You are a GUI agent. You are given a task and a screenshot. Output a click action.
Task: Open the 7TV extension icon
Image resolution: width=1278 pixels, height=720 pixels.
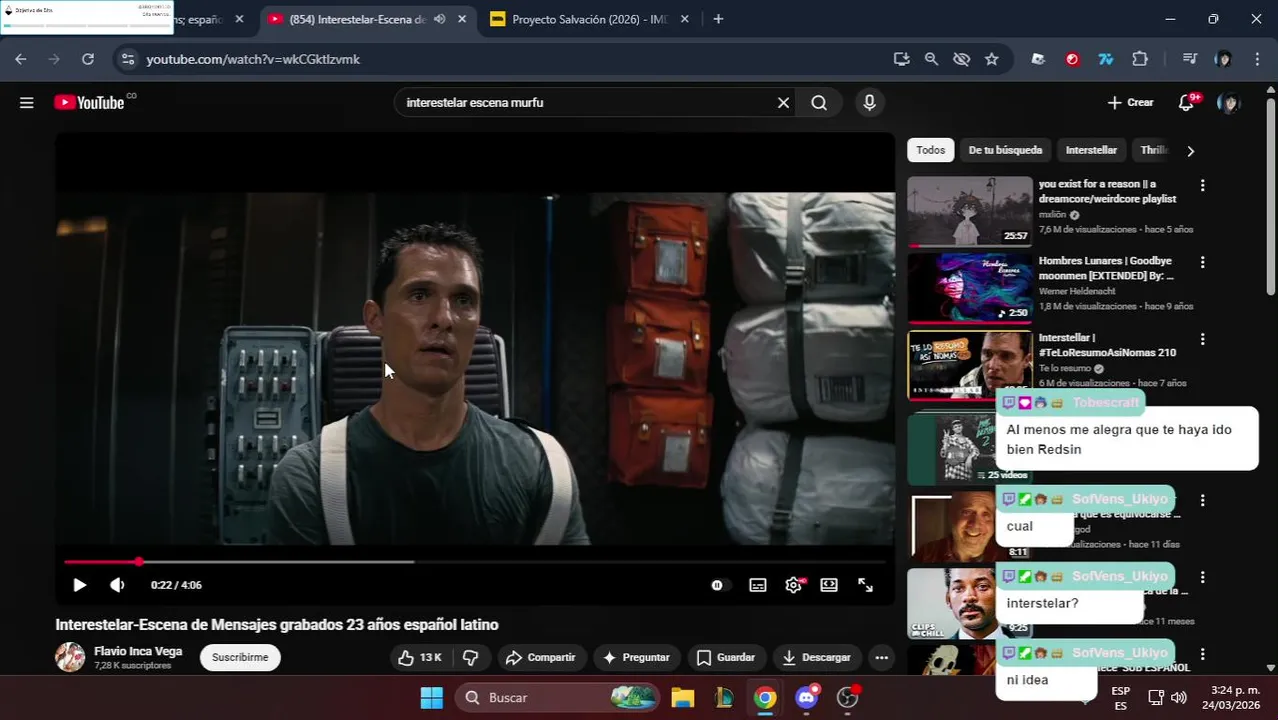pos(1106,59)
